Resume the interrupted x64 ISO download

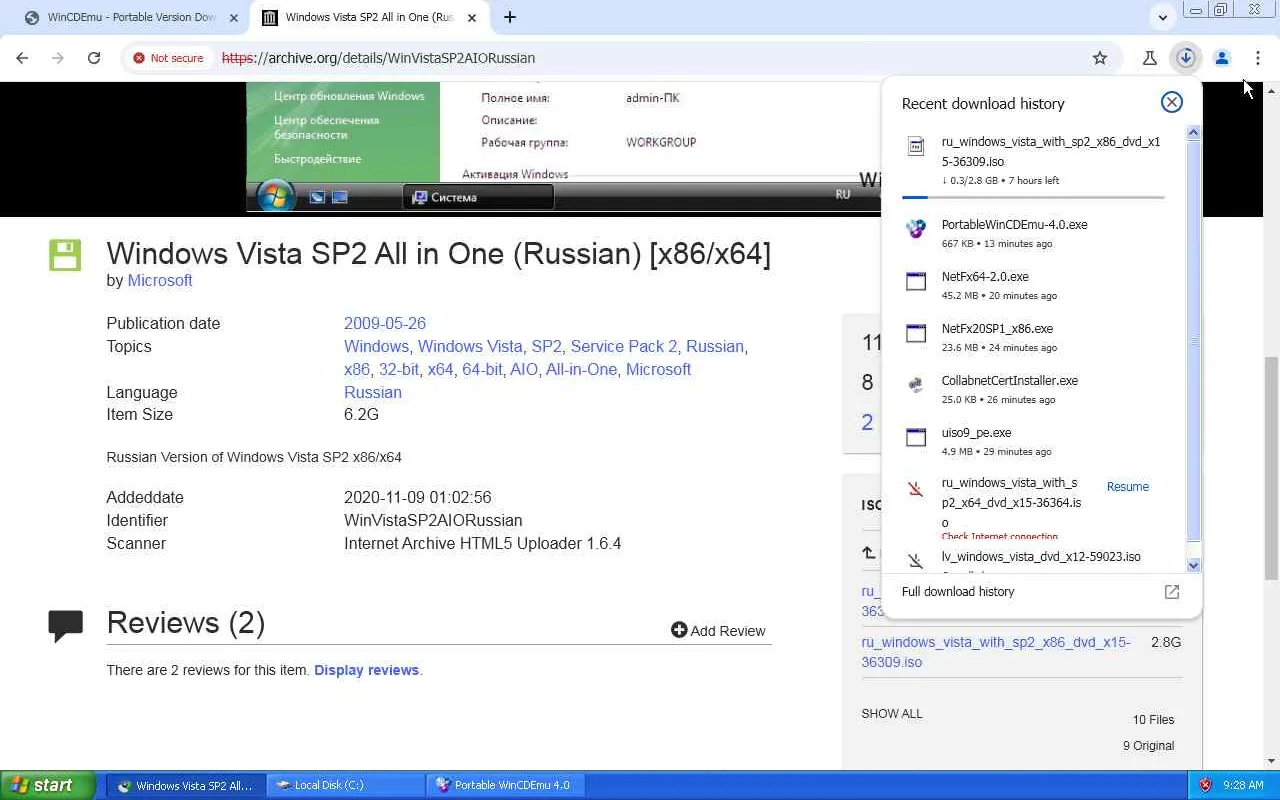tap(1128, 487)
